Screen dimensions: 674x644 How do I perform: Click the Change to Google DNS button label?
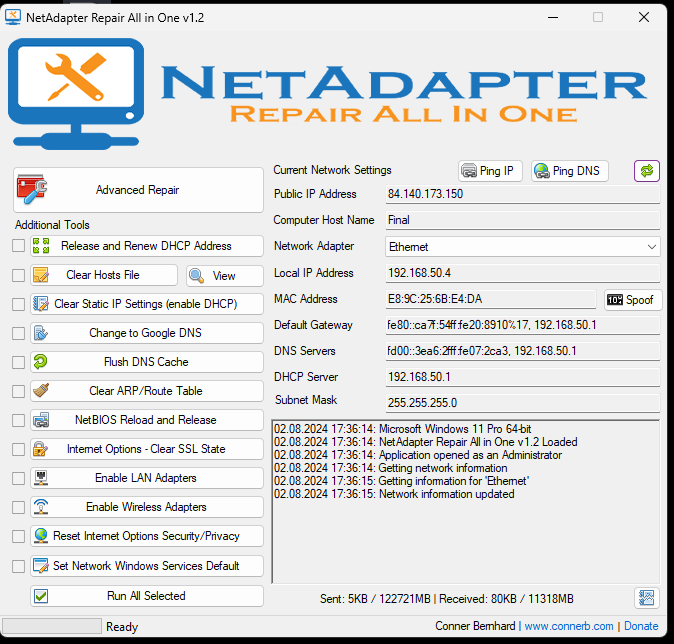(x=145, y=333)
